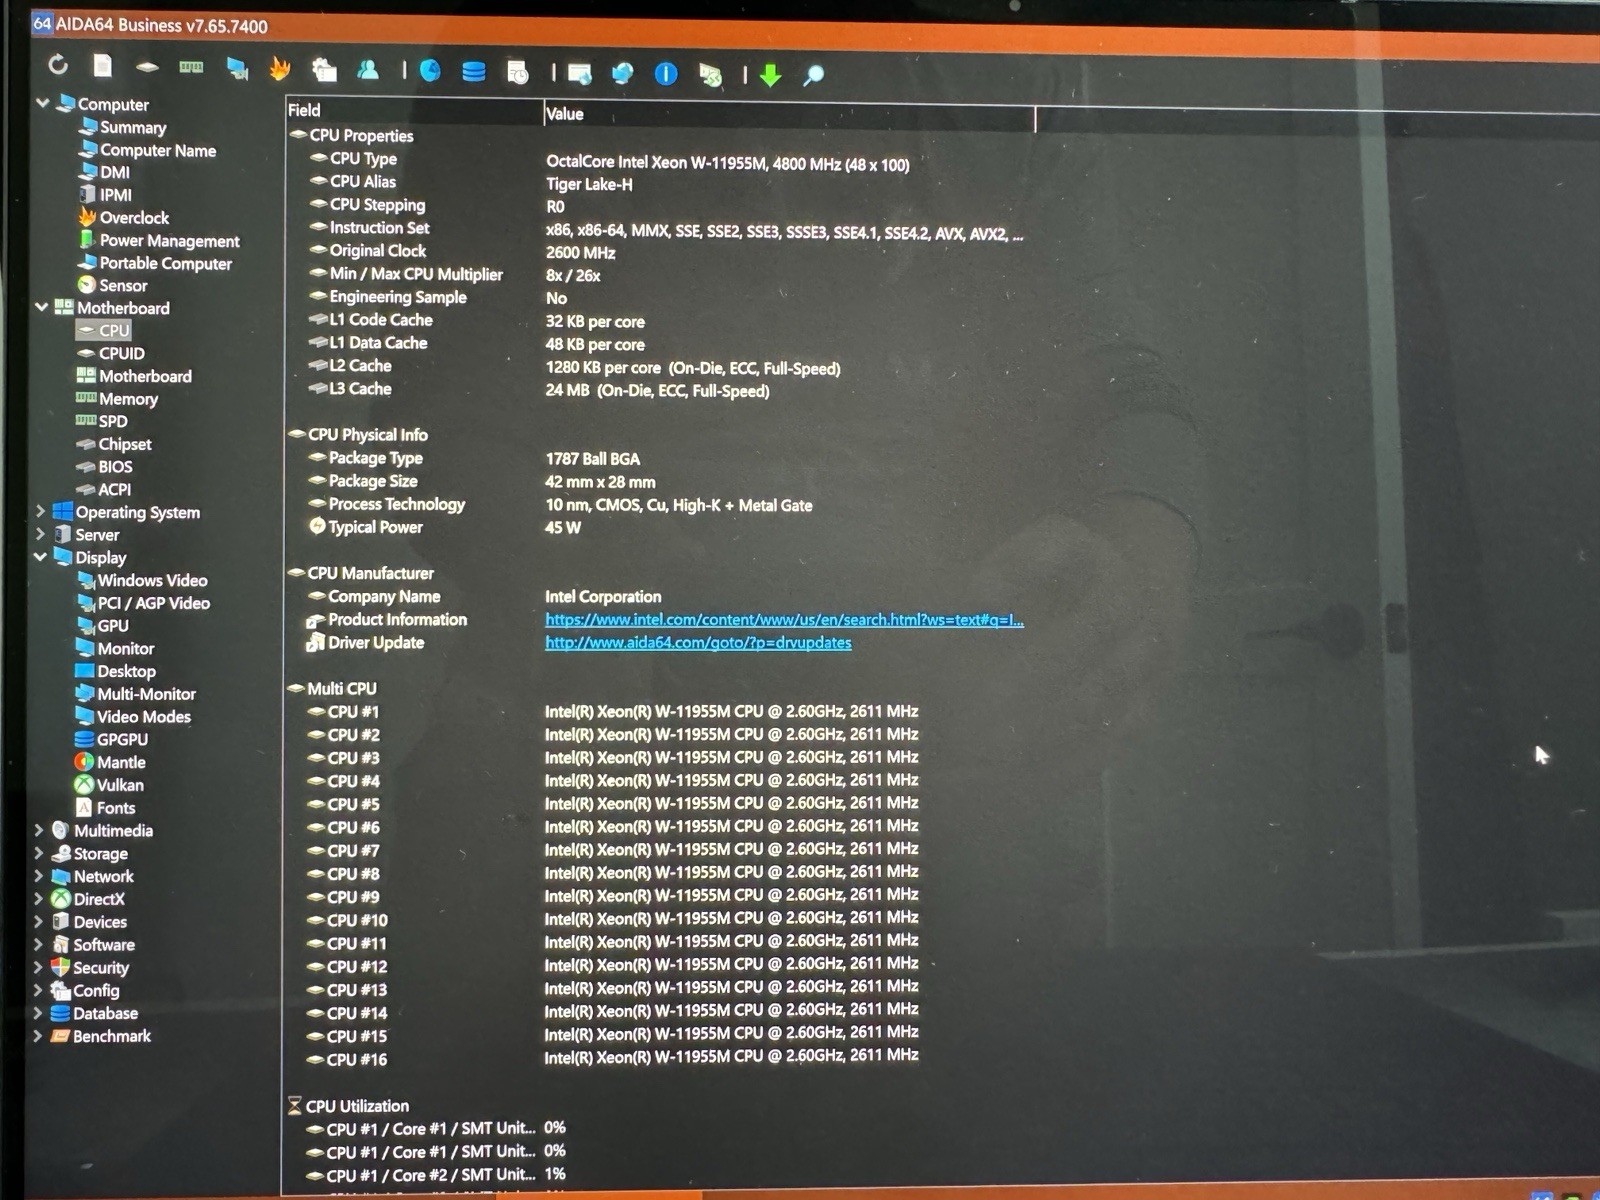Expand the DirectX tree node
The width and height of the screenshot is (1600, 1200).
point(39,899)
